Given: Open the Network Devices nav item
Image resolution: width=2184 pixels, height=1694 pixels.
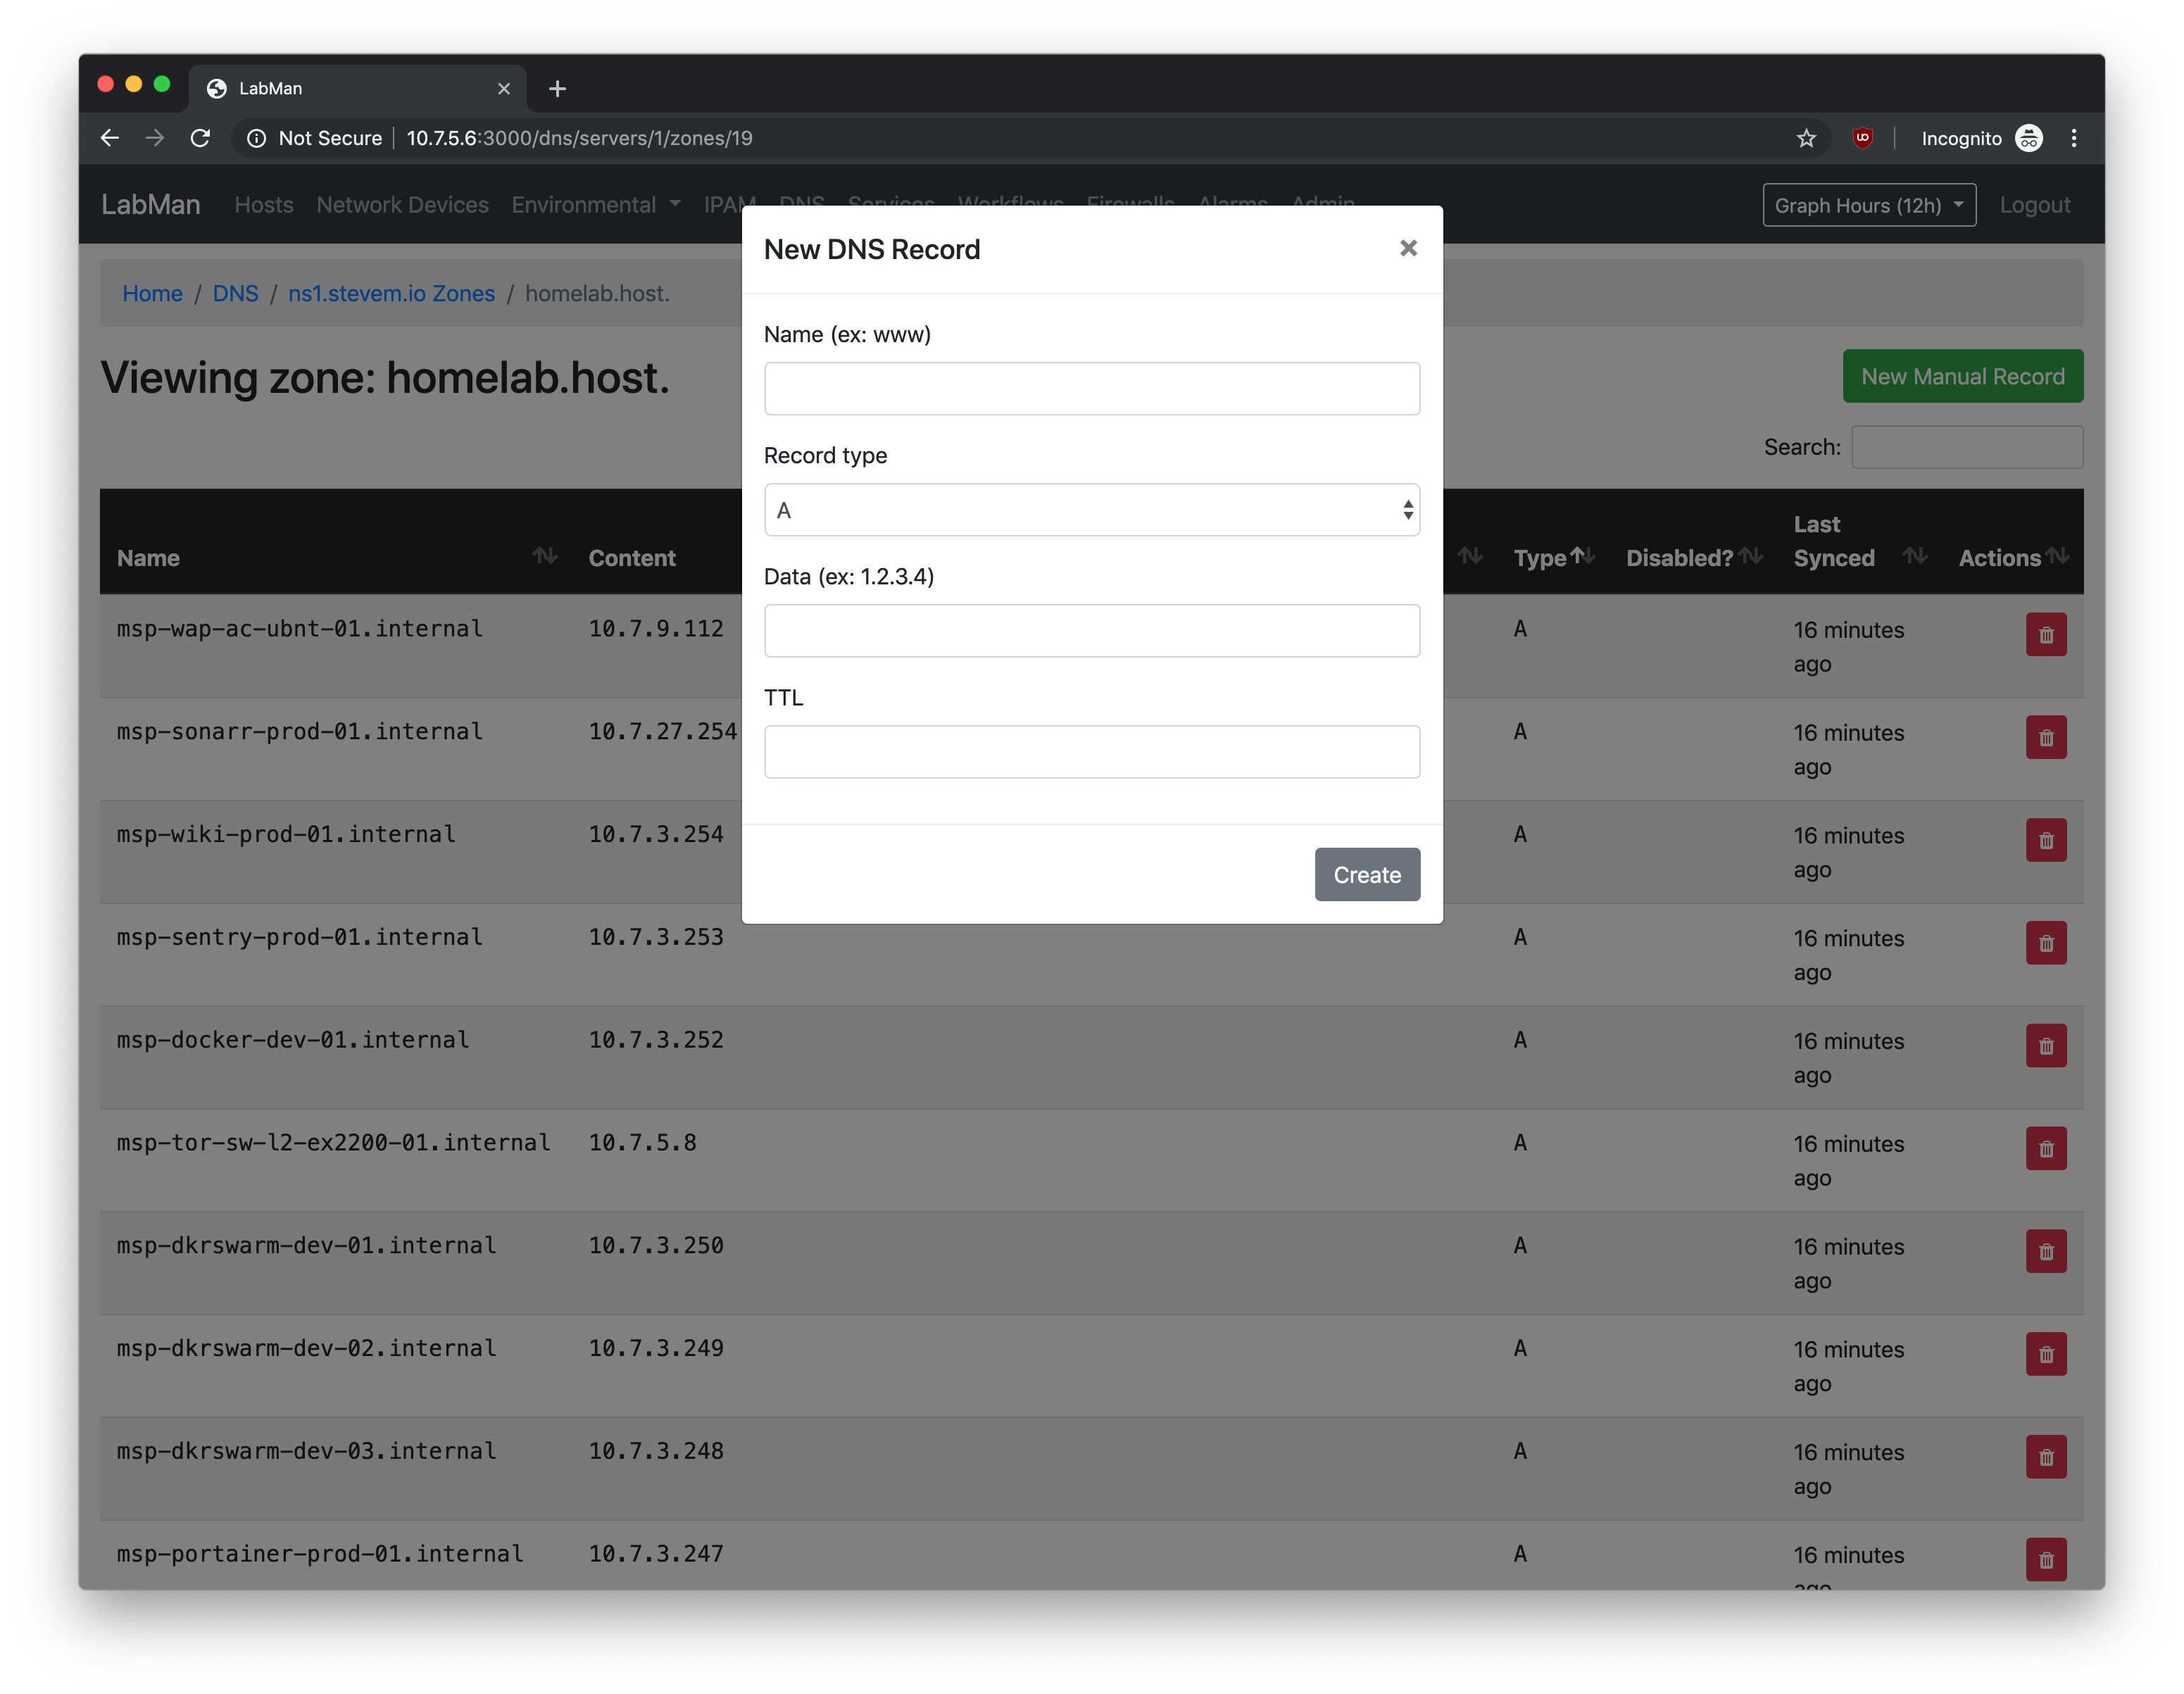Looking at the screenshot, I should (x=402, y=205).
